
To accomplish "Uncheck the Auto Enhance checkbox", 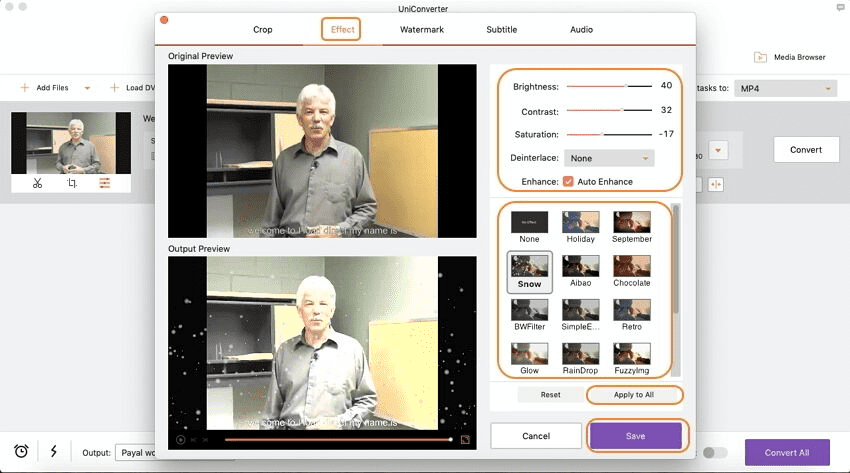I will pos(568,181).
